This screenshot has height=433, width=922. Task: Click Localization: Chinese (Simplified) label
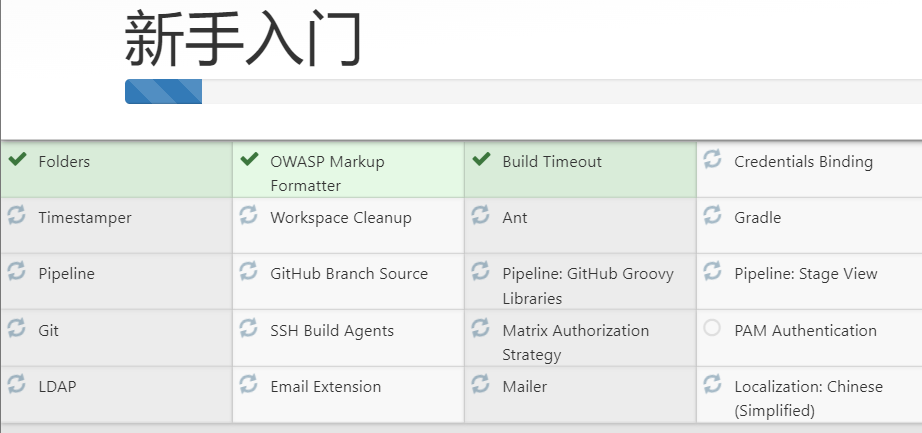coord(809,398)
